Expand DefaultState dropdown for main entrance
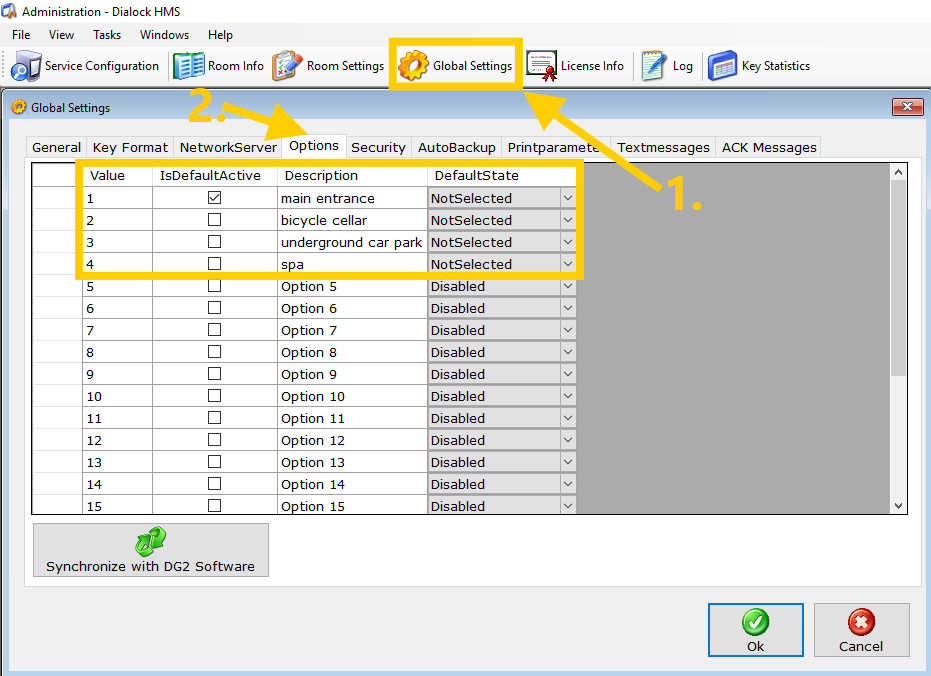 click(567, 198)
